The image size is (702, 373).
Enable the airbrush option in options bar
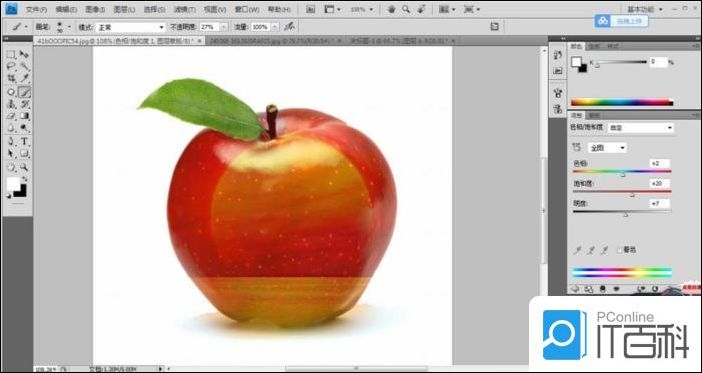(x=290, y=26)
